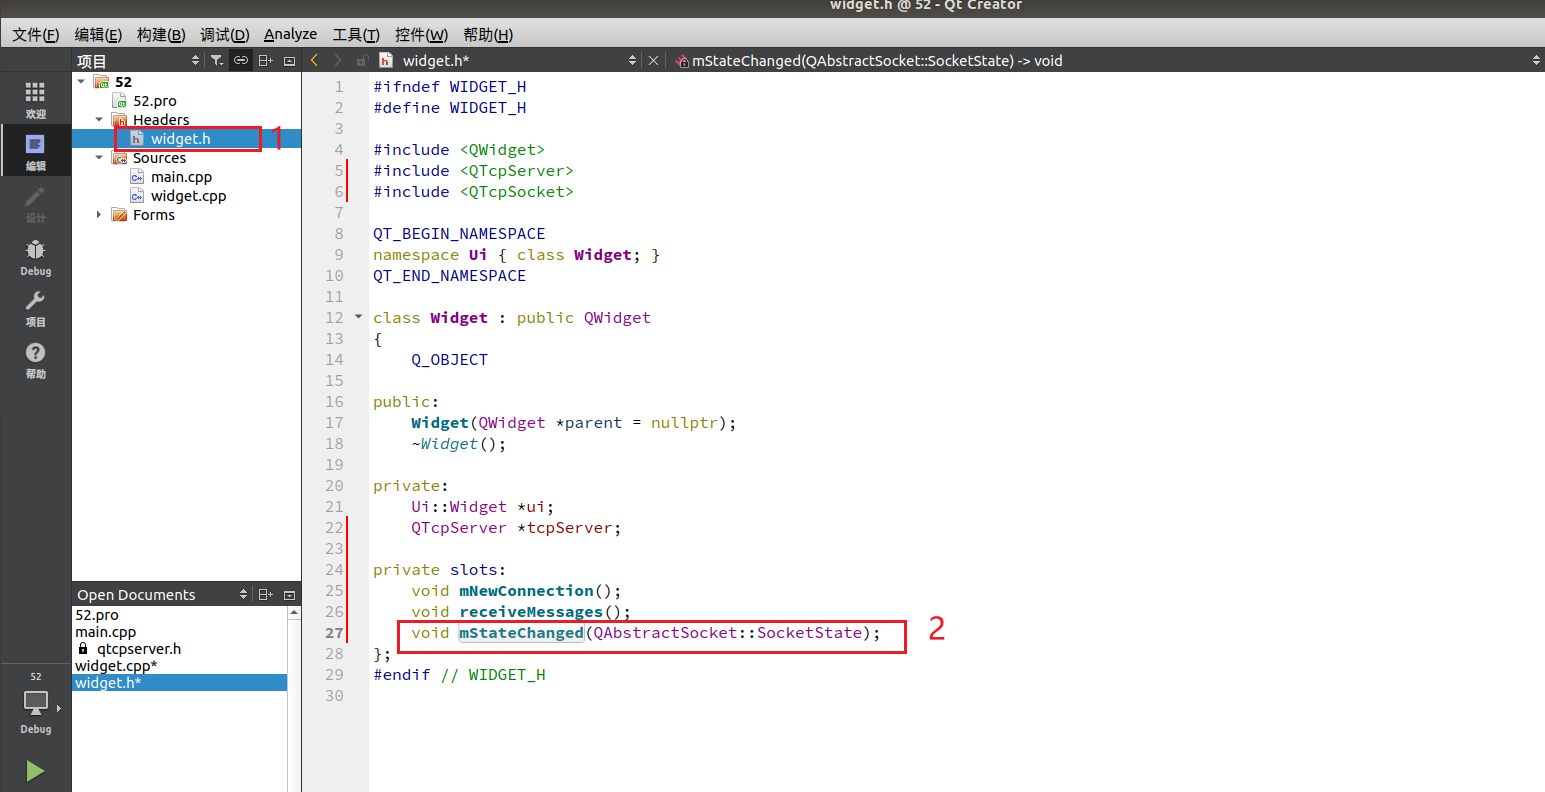Filter the project tree
The height and width of the screenshot is (792, 1545).
coord(217,61)
